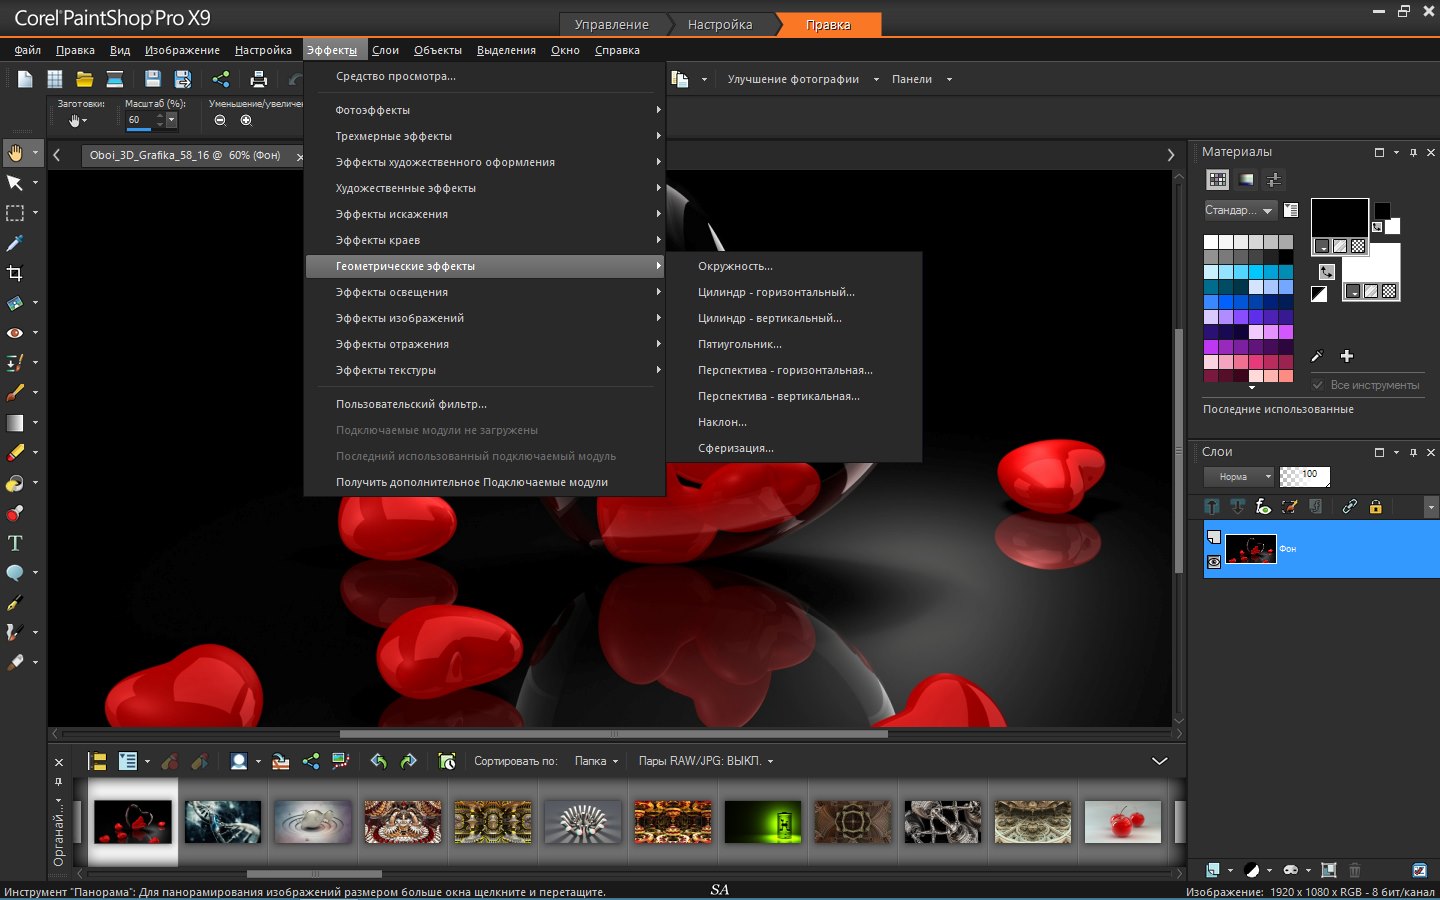Open the 'Стандар...' palette dropdown
1440x900 pixels.
pyautogui.click(x=1240, y=210)
